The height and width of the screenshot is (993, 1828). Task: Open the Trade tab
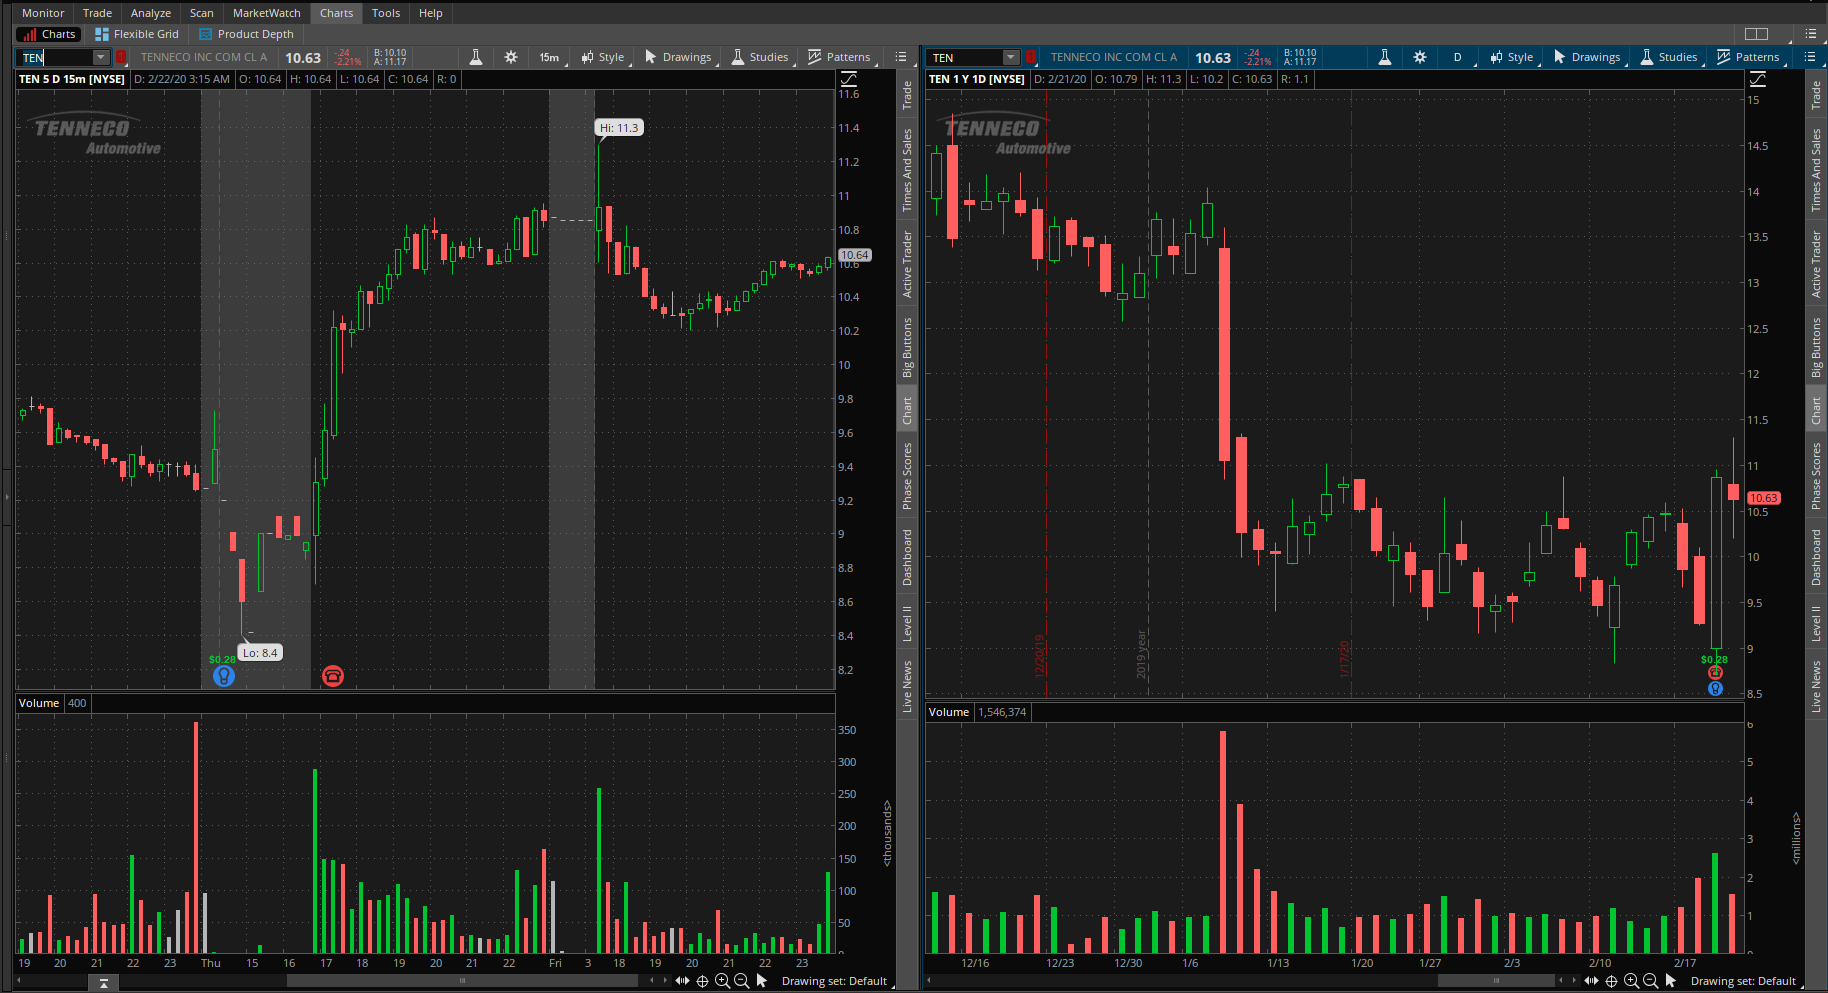[x=97, y=13]
